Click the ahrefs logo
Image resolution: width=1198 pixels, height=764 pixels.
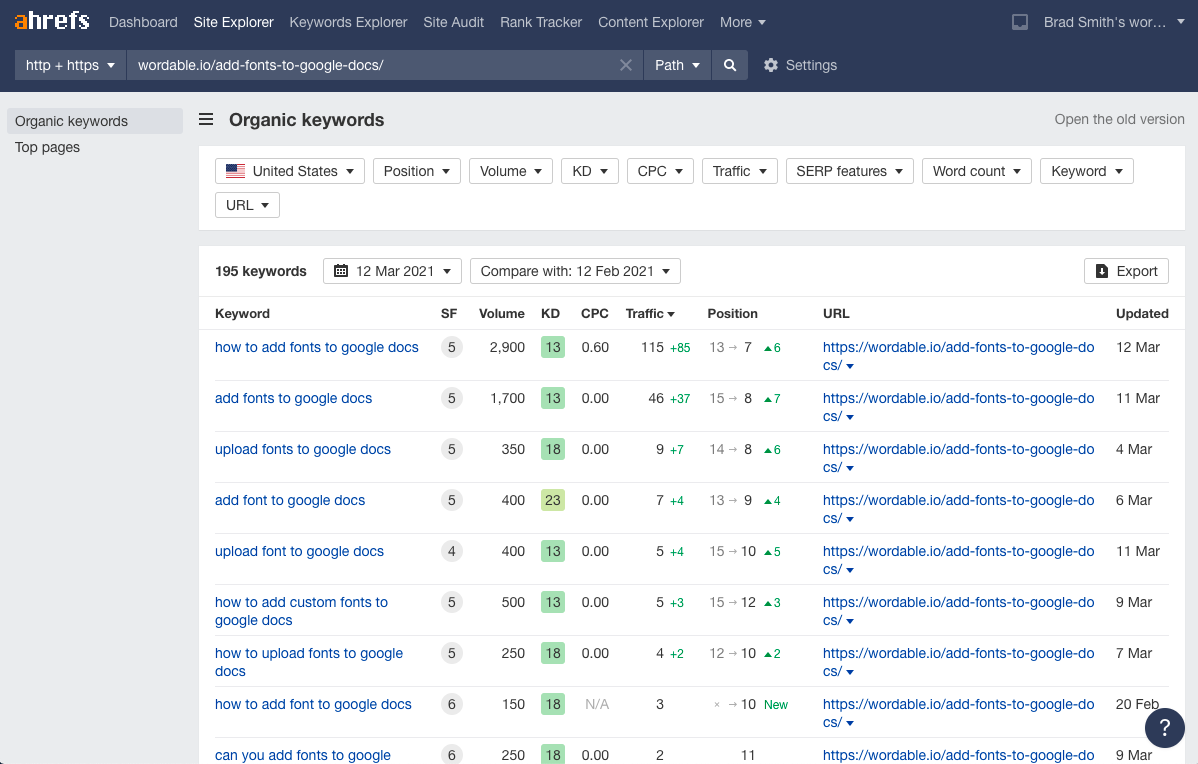51,20
